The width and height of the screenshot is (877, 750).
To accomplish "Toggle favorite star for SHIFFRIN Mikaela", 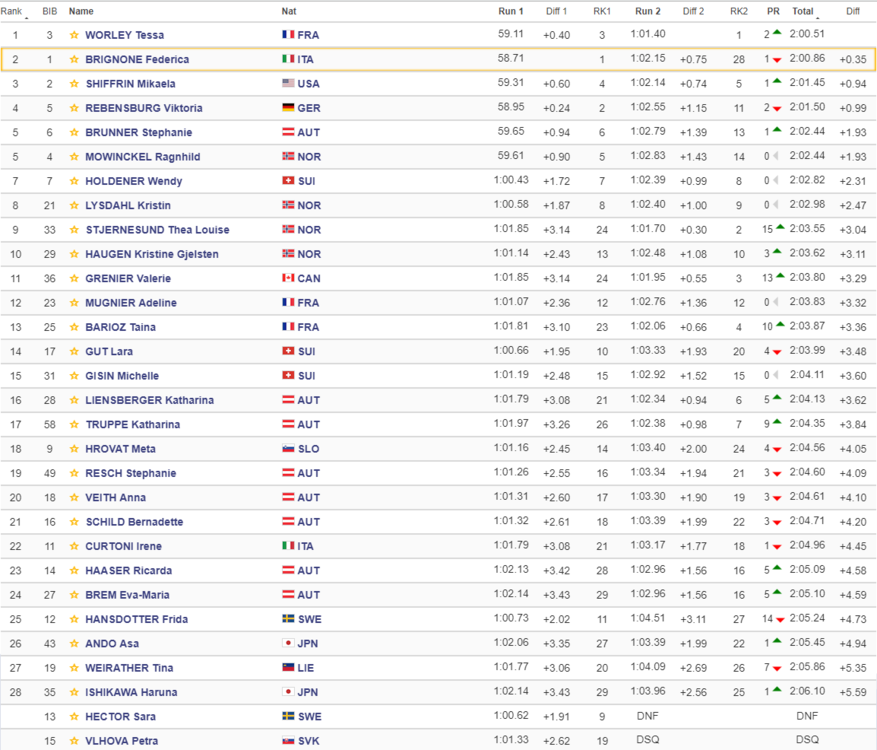I will [x=74, y=84].
